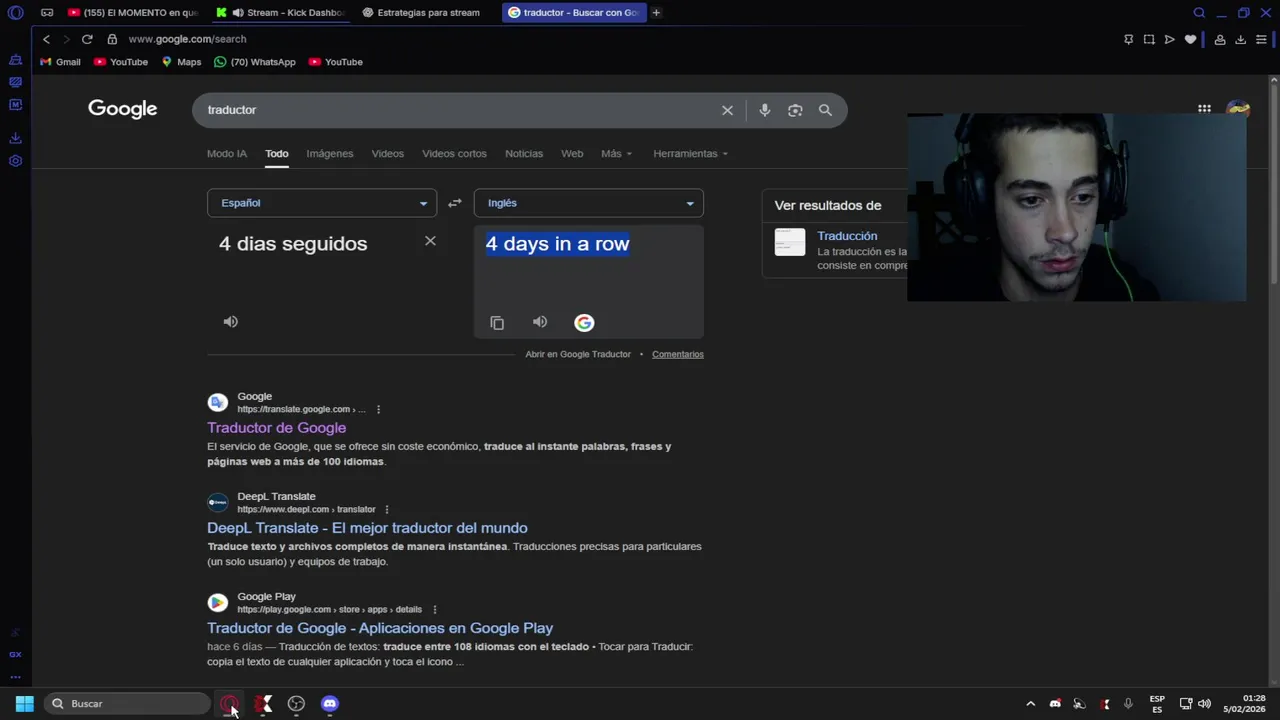1280x720 pixels.
Task: Take a snapshot using the toolbar snapshot icon
Action: tap(1149, 39)
